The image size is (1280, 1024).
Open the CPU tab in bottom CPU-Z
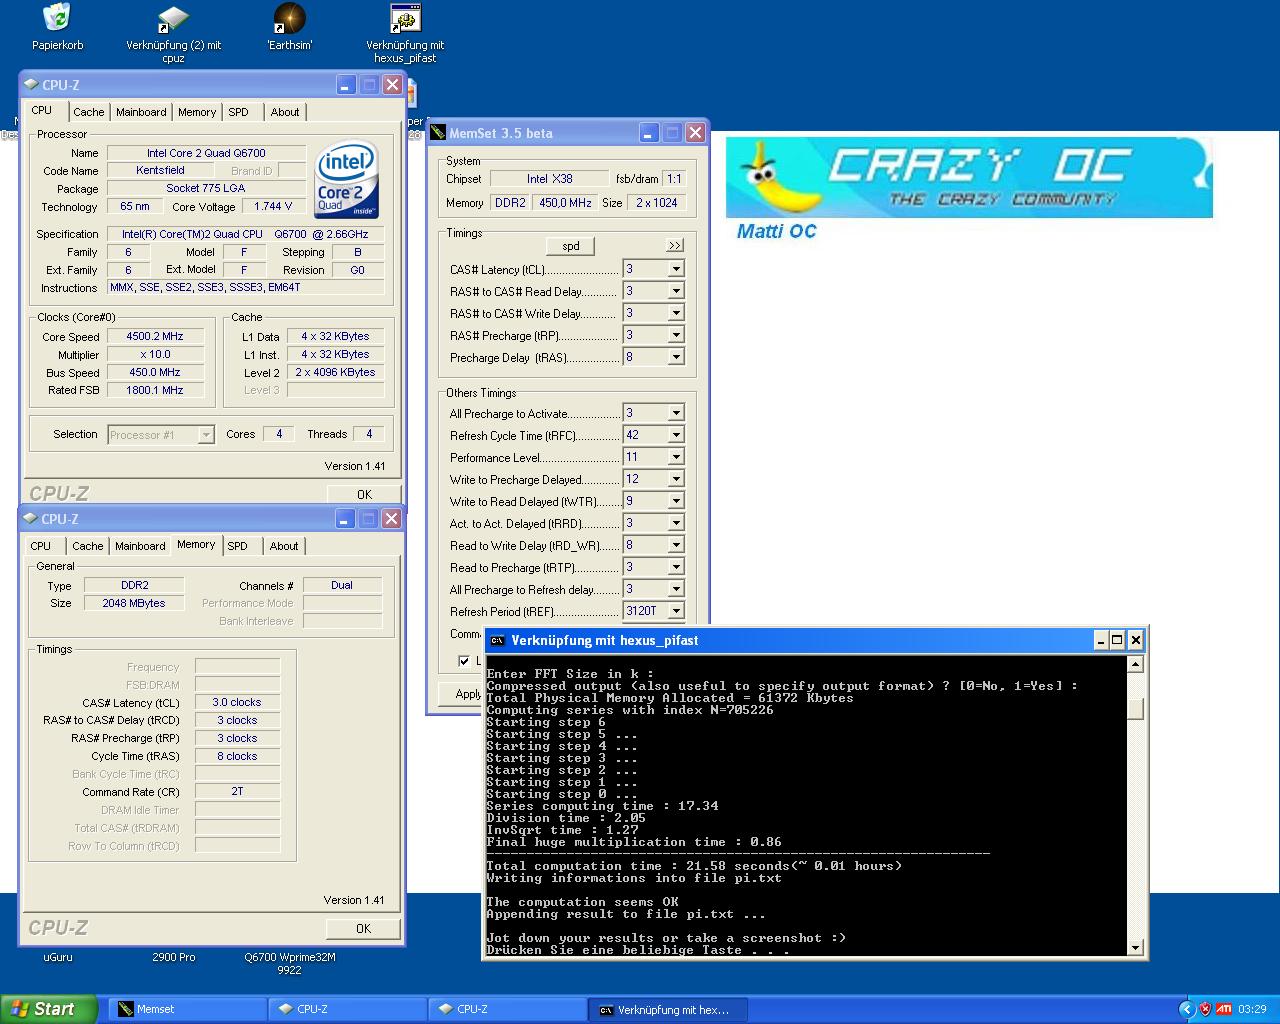coord(41,546)
